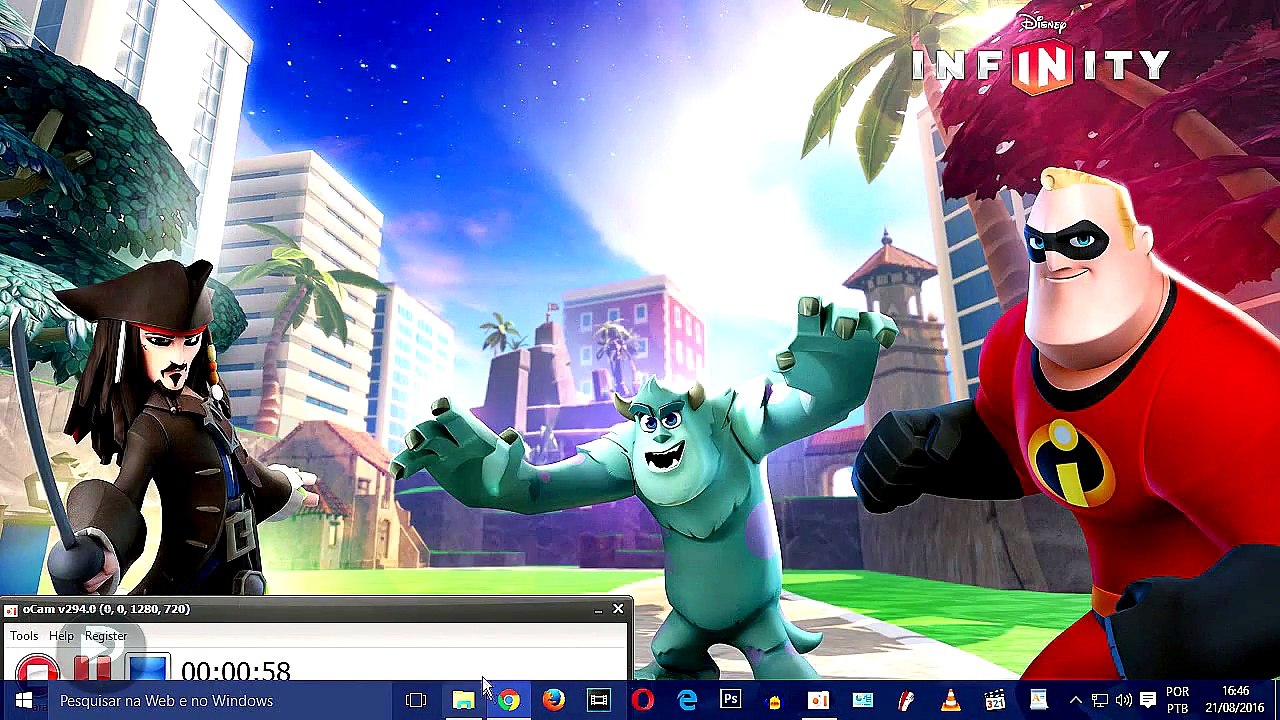Open network settings from system tray
This screenshot has height=720, width=1280.
(1099, 701)
